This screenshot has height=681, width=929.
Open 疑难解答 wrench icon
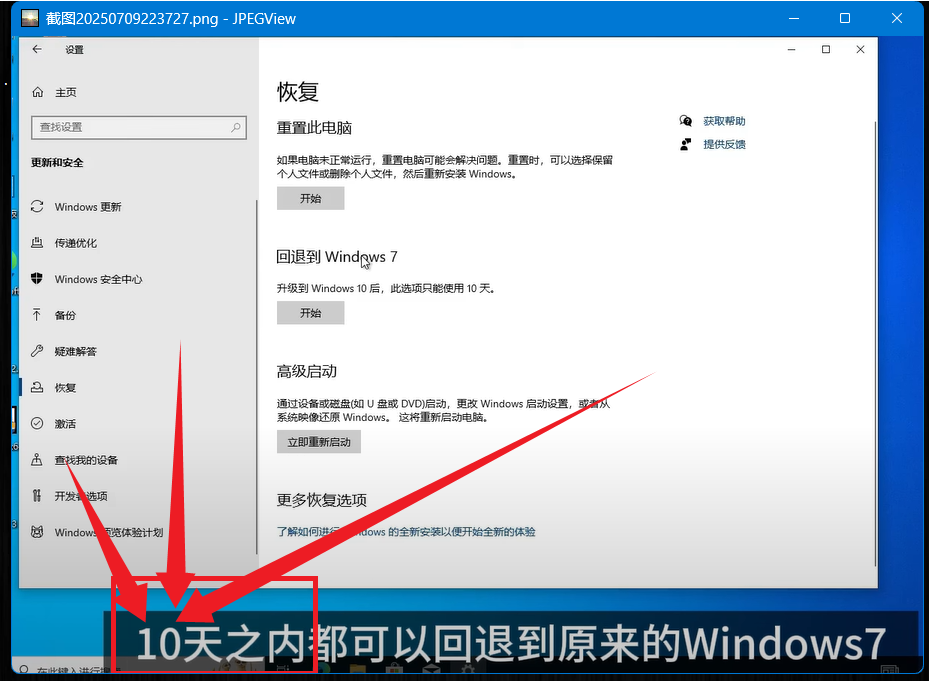click(x=37, y=351)
